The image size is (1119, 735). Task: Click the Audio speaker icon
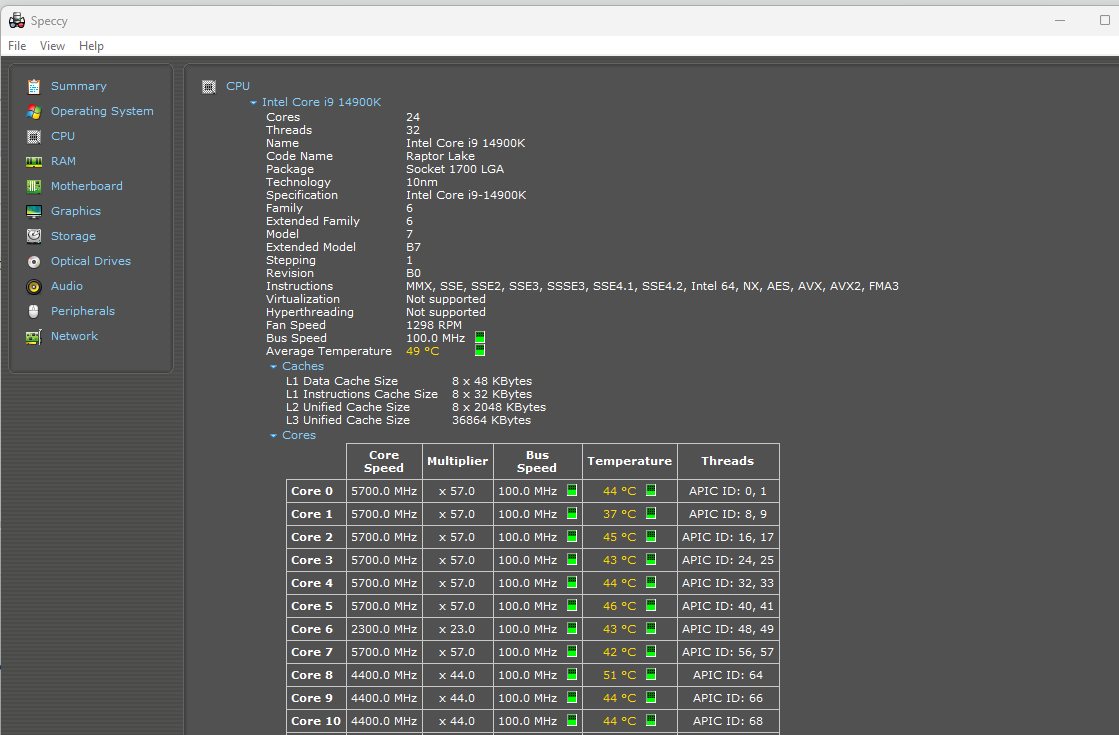point(34,287)
